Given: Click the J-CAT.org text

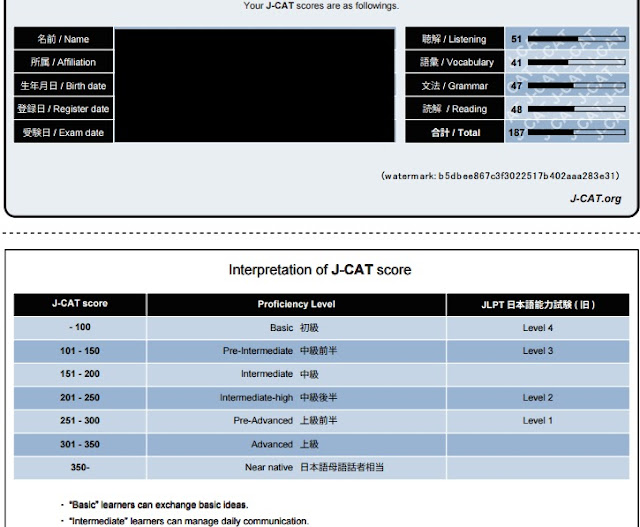Looking at the screenshot, I should coord(596,199).
